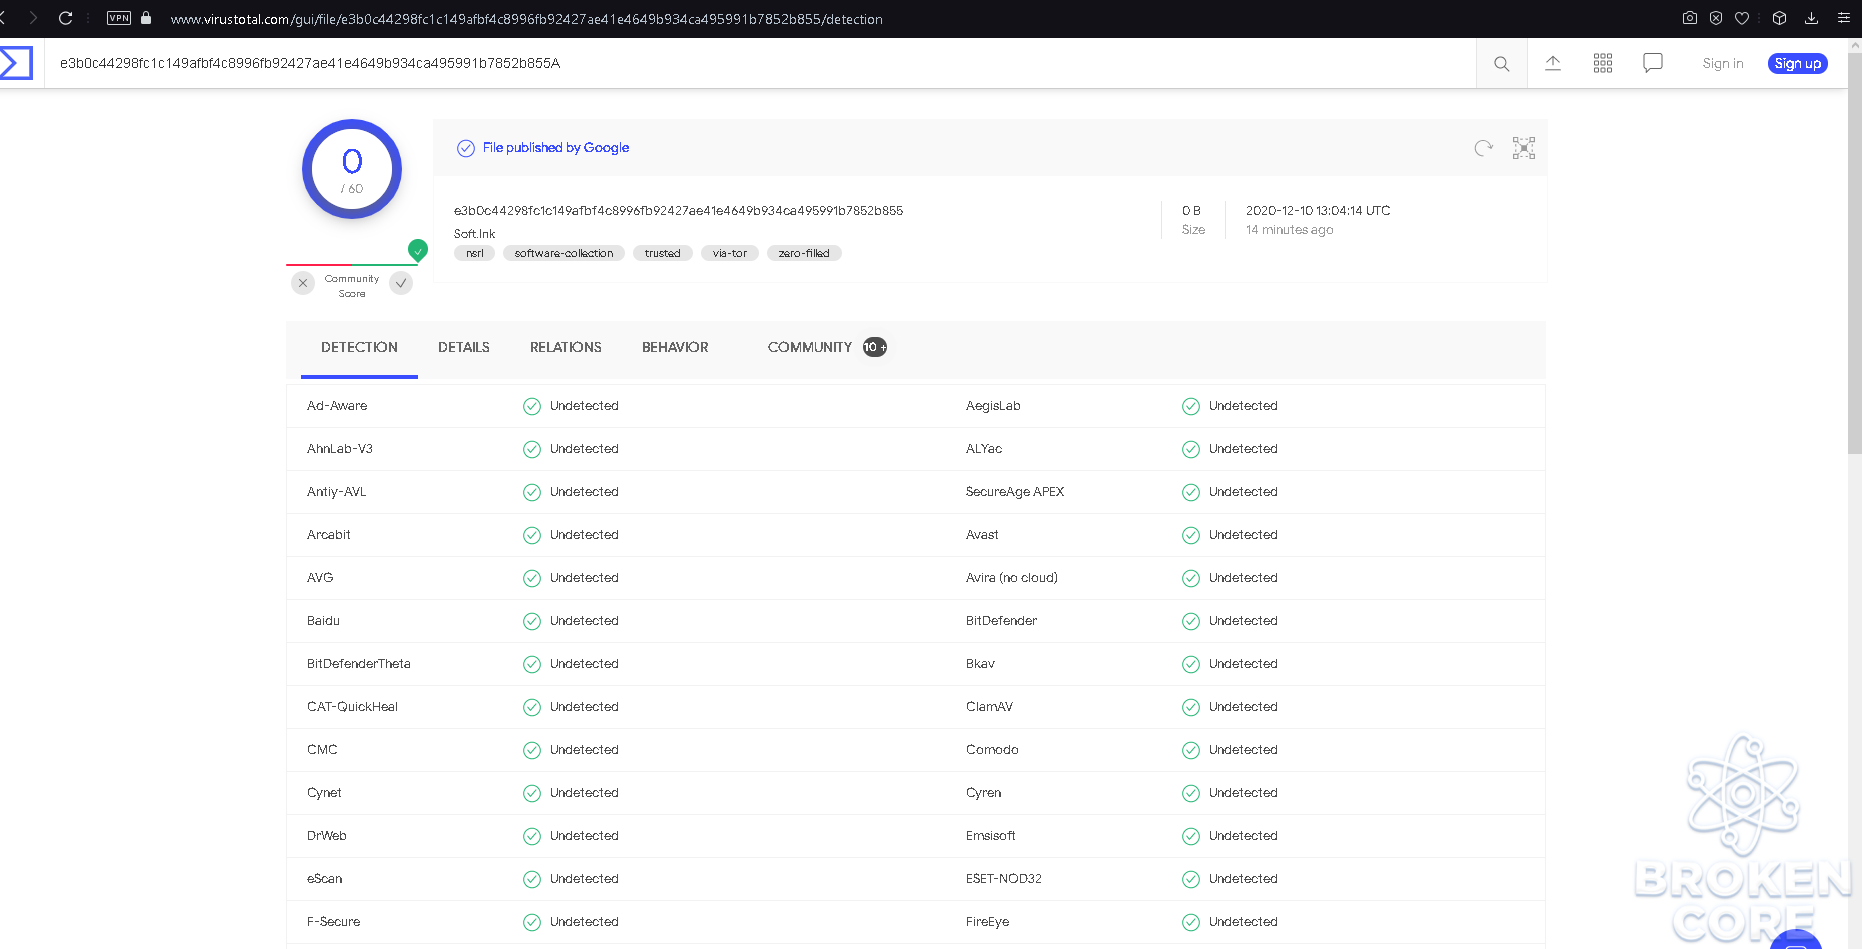Click the Sign up button

[1798, 63]
